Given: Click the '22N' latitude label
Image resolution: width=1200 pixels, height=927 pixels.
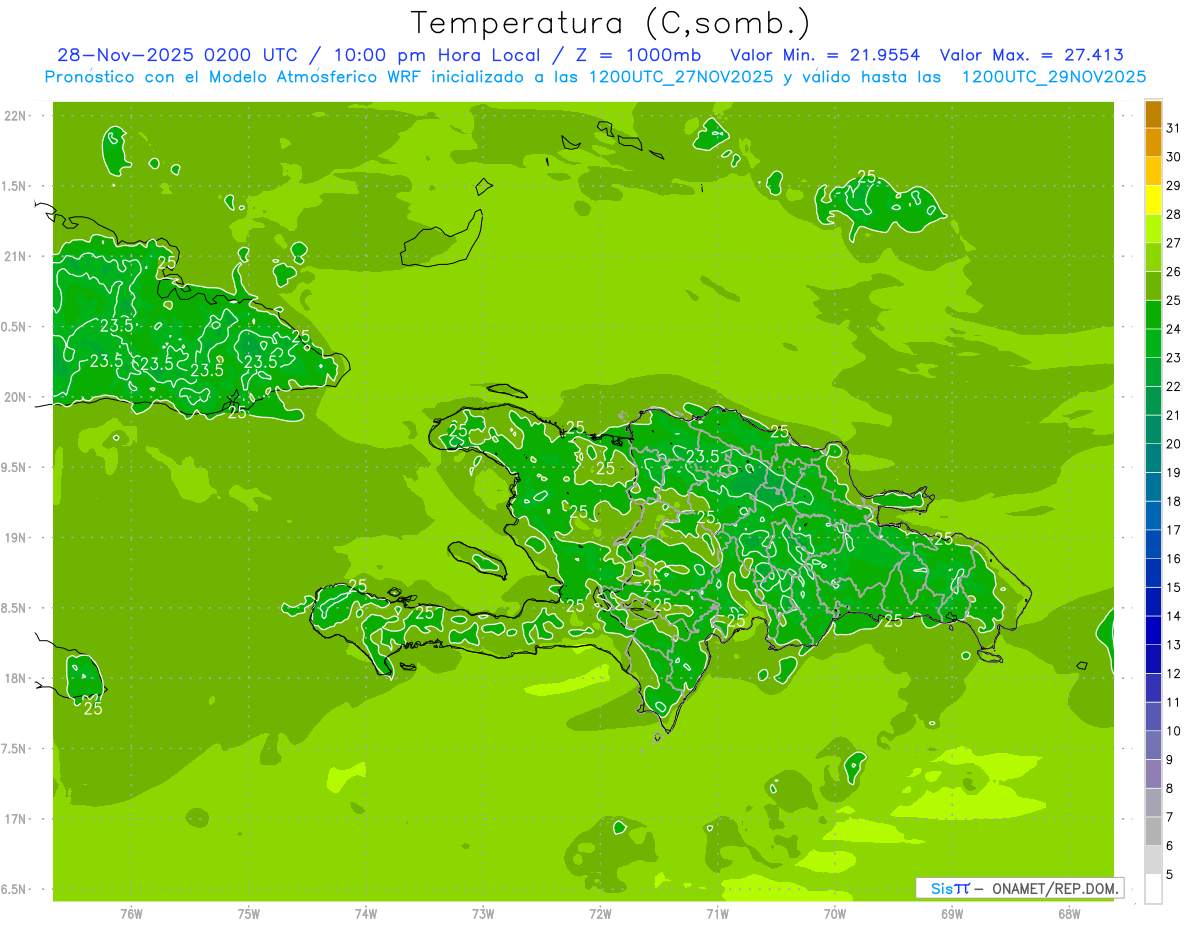Looking at the screenshot, I should pos(17,115).
